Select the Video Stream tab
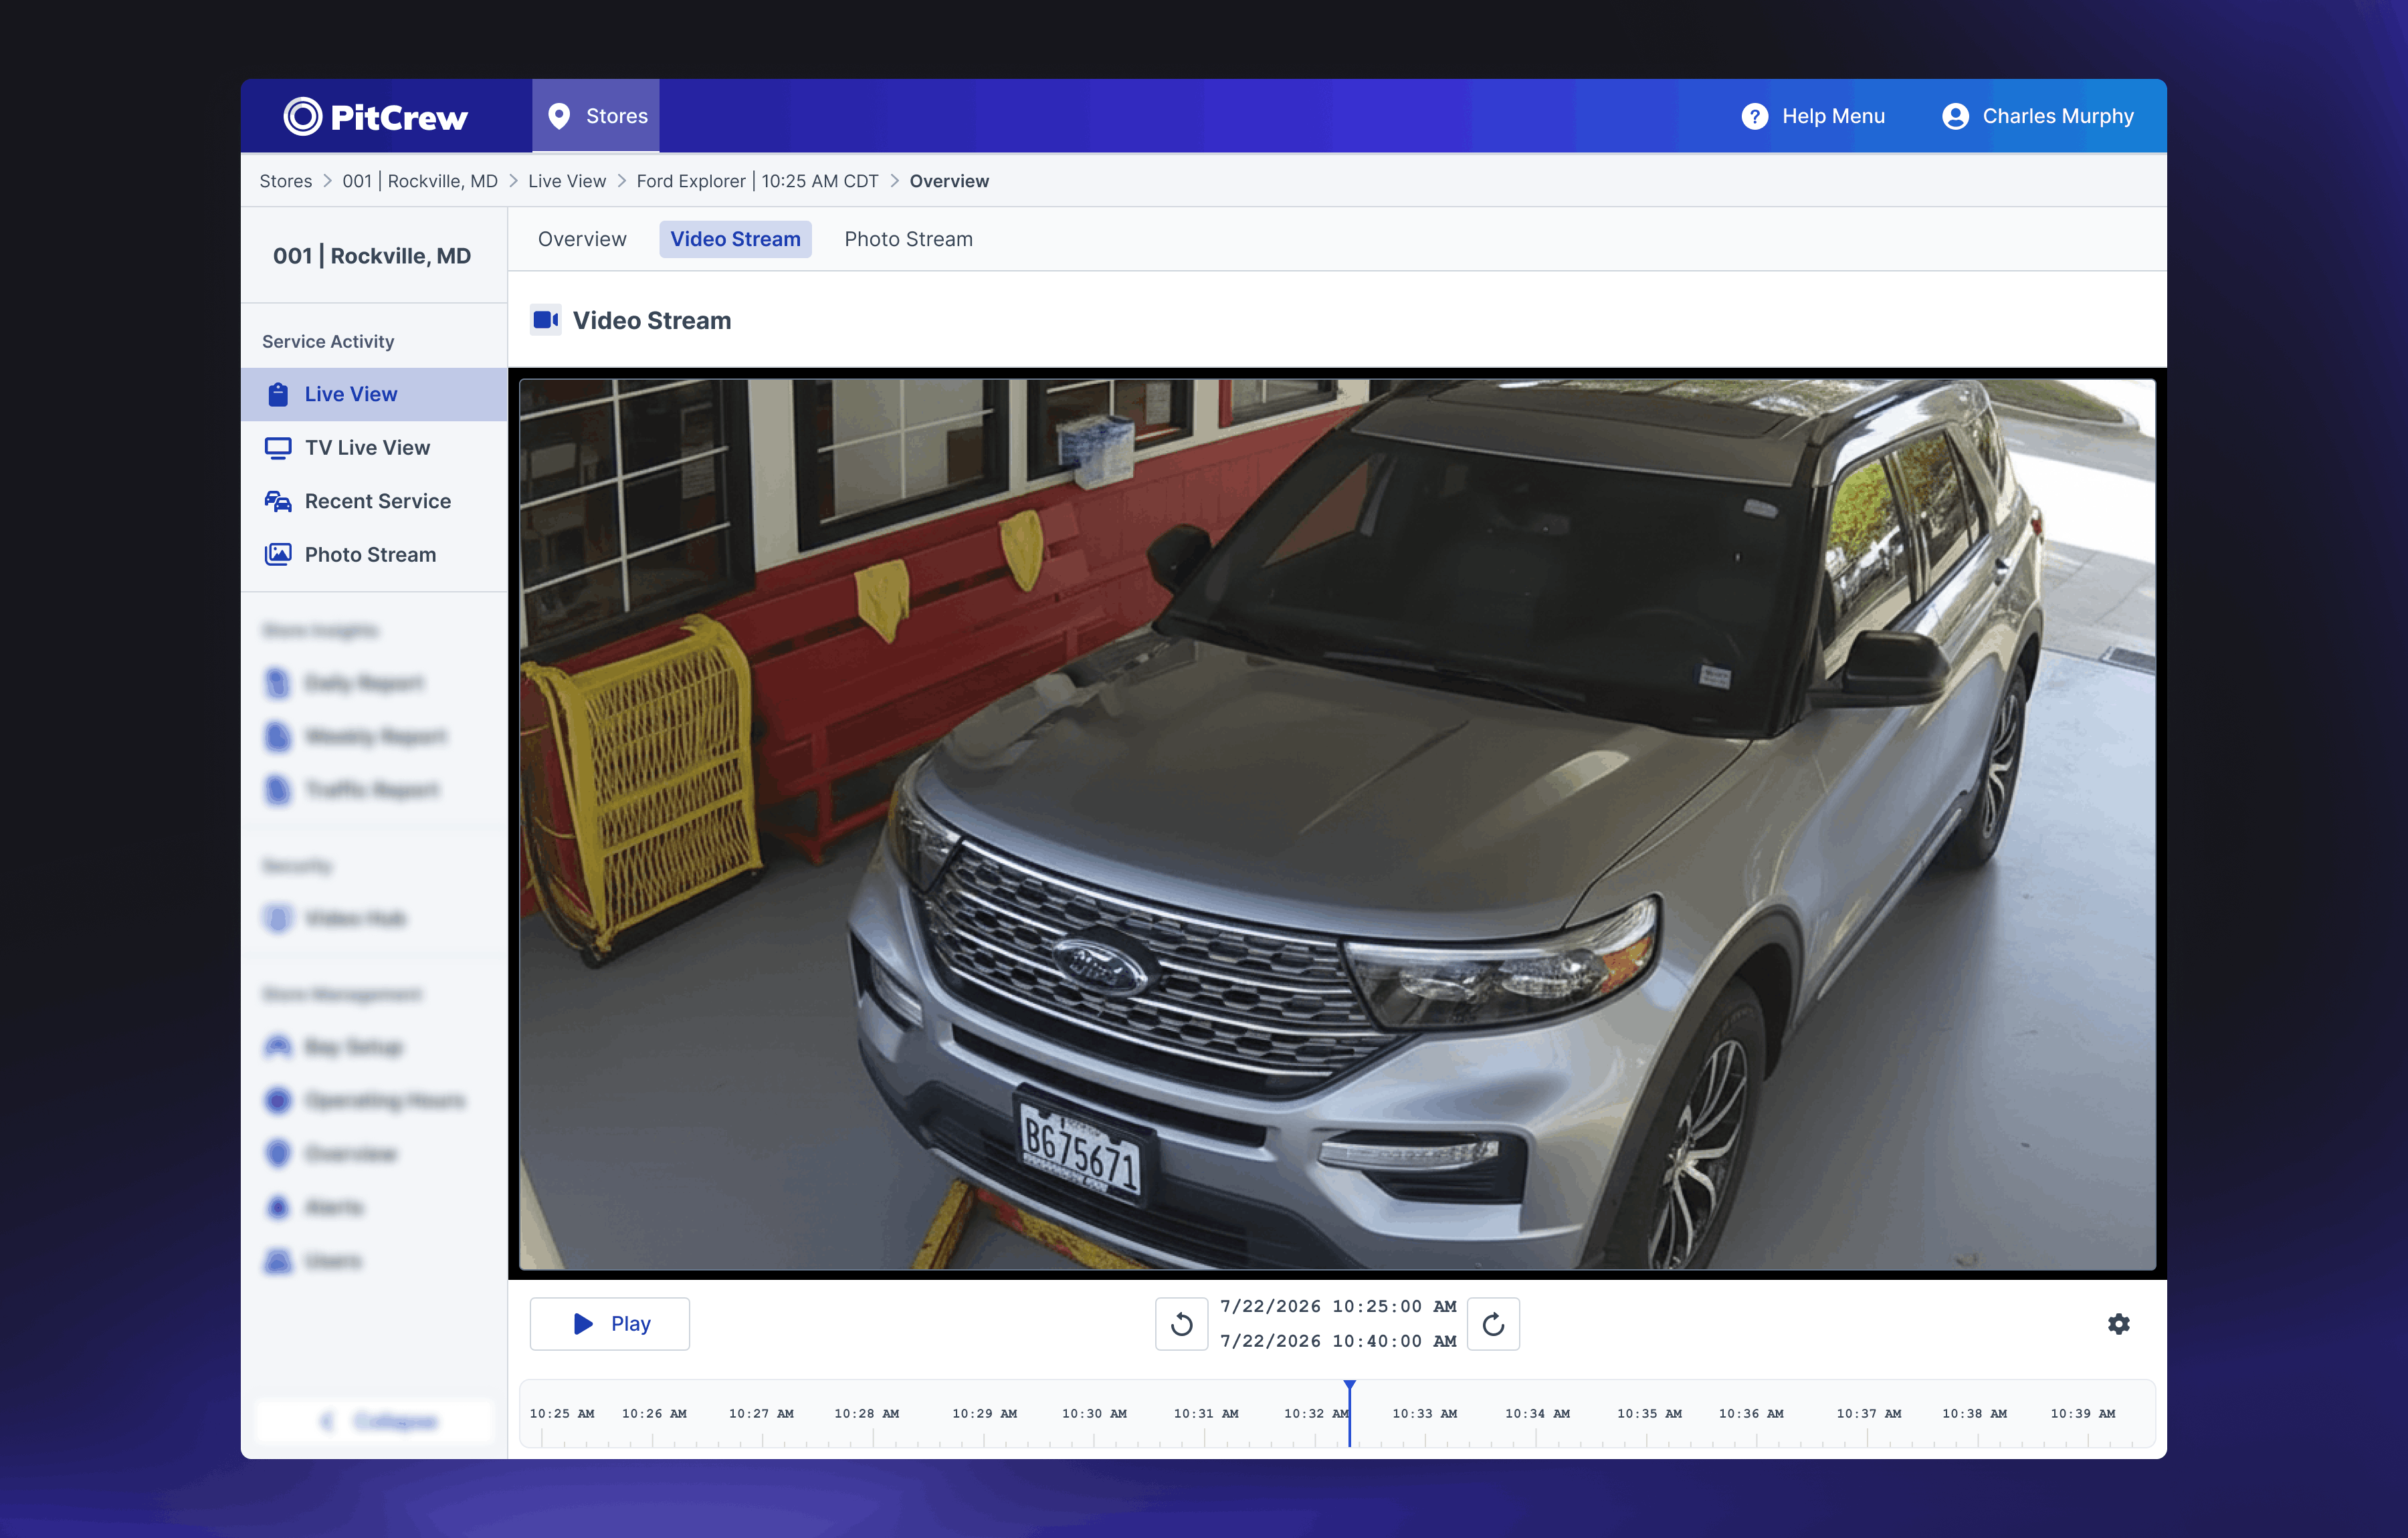2408x1538 pixels. click(x=736, y=239)
